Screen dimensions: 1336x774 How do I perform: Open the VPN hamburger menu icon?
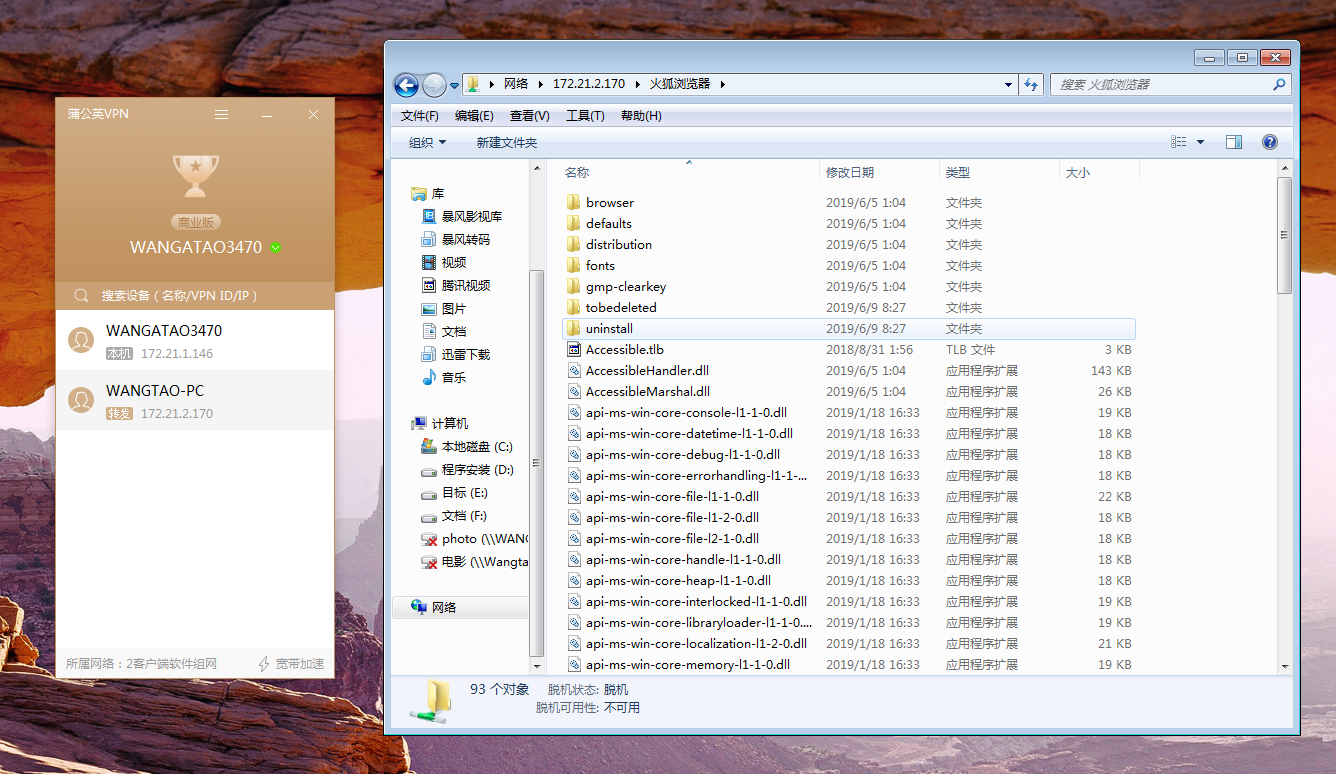click(222, 115)
